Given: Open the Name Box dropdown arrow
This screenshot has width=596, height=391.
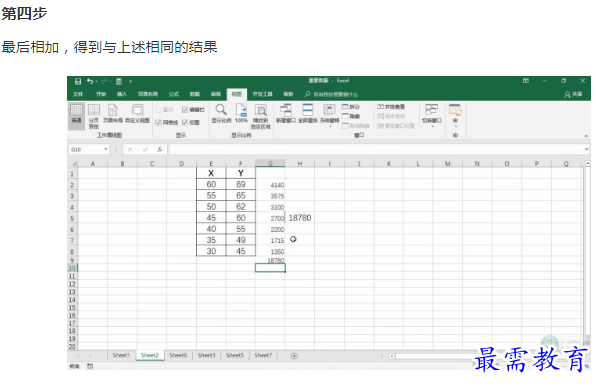Looking at the screenshot, I should [106, 149].
